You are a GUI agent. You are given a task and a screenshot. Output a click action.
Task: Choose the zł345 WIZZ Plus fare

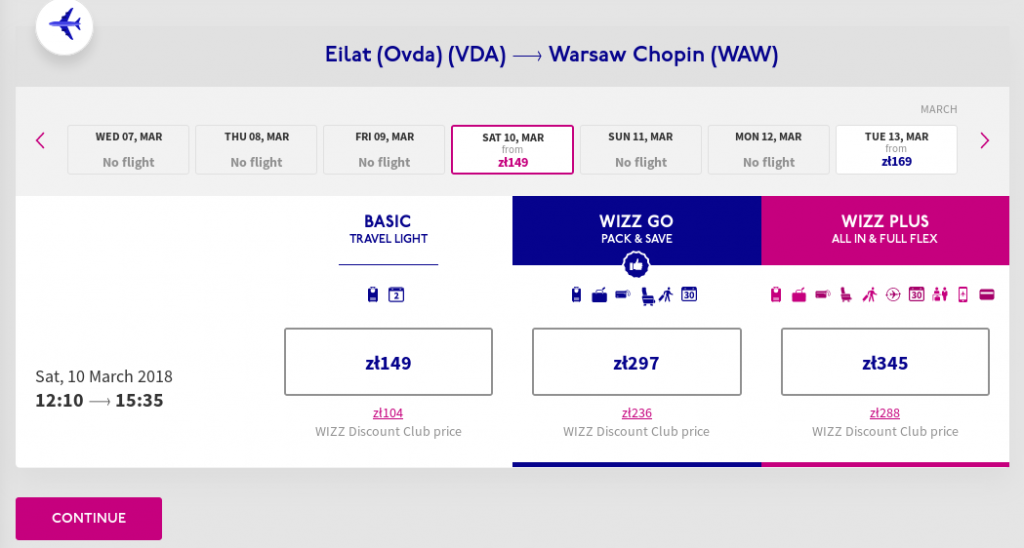coord(885,362)
